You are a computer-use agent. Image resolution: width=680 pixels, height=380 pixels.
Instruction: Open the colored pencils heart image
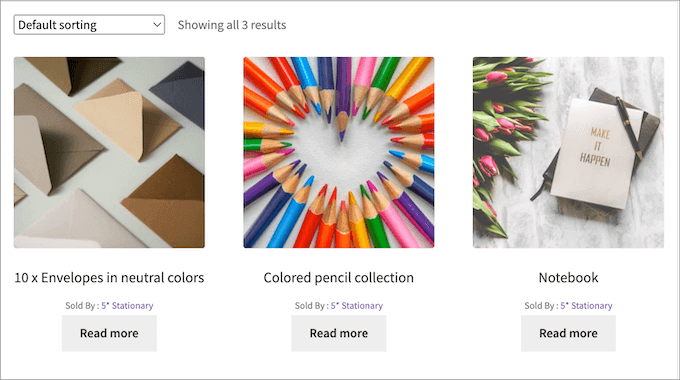[x=339, y=153]
